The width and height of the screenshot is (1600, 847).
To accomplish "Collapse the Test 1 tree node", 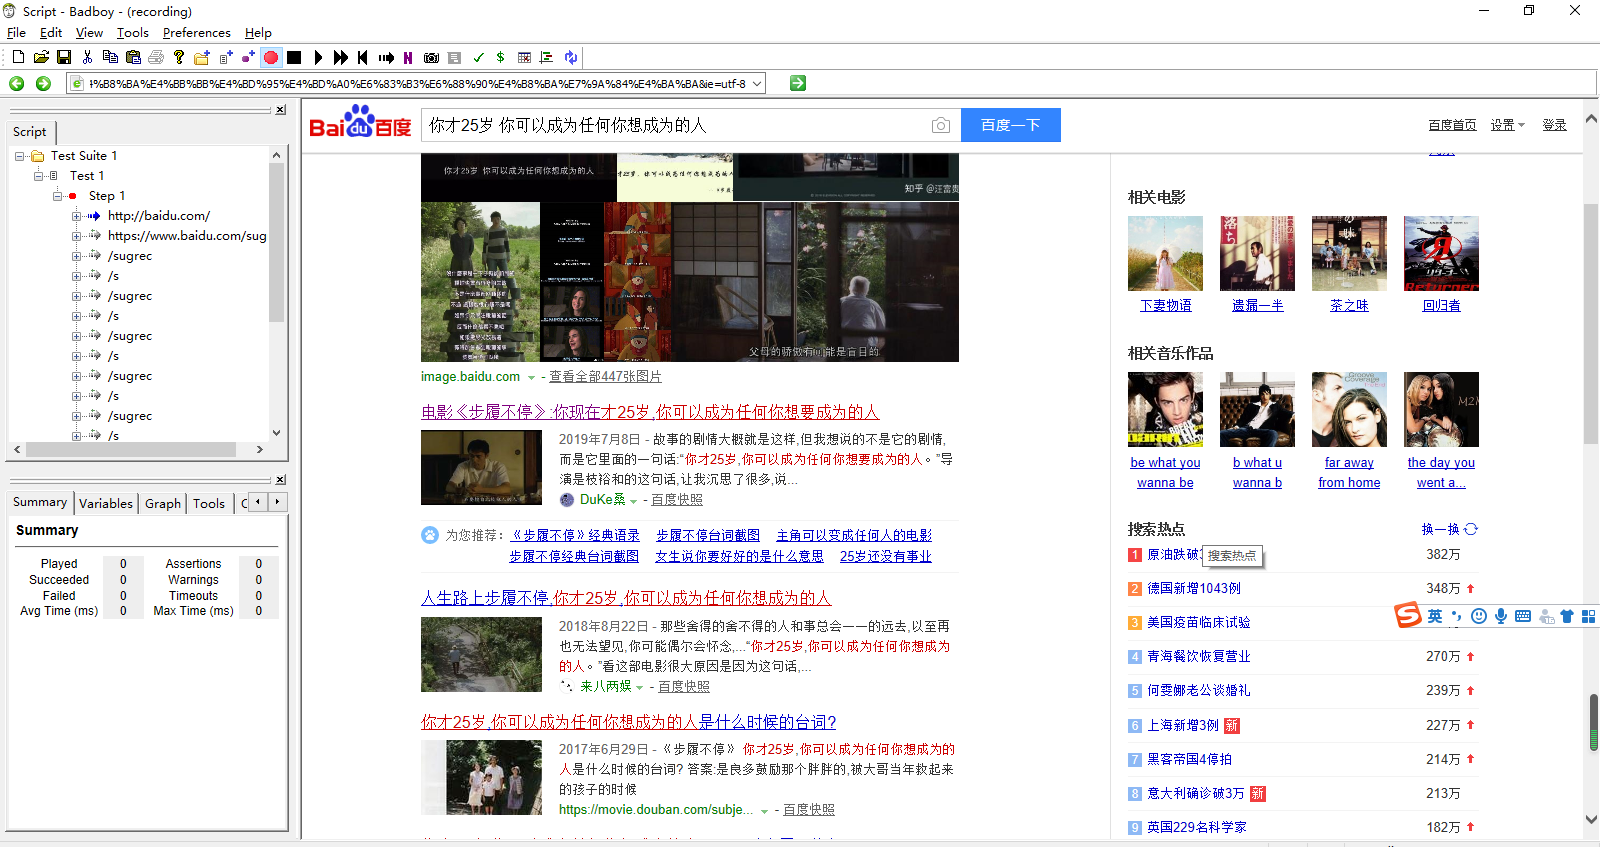I will 39,176.
